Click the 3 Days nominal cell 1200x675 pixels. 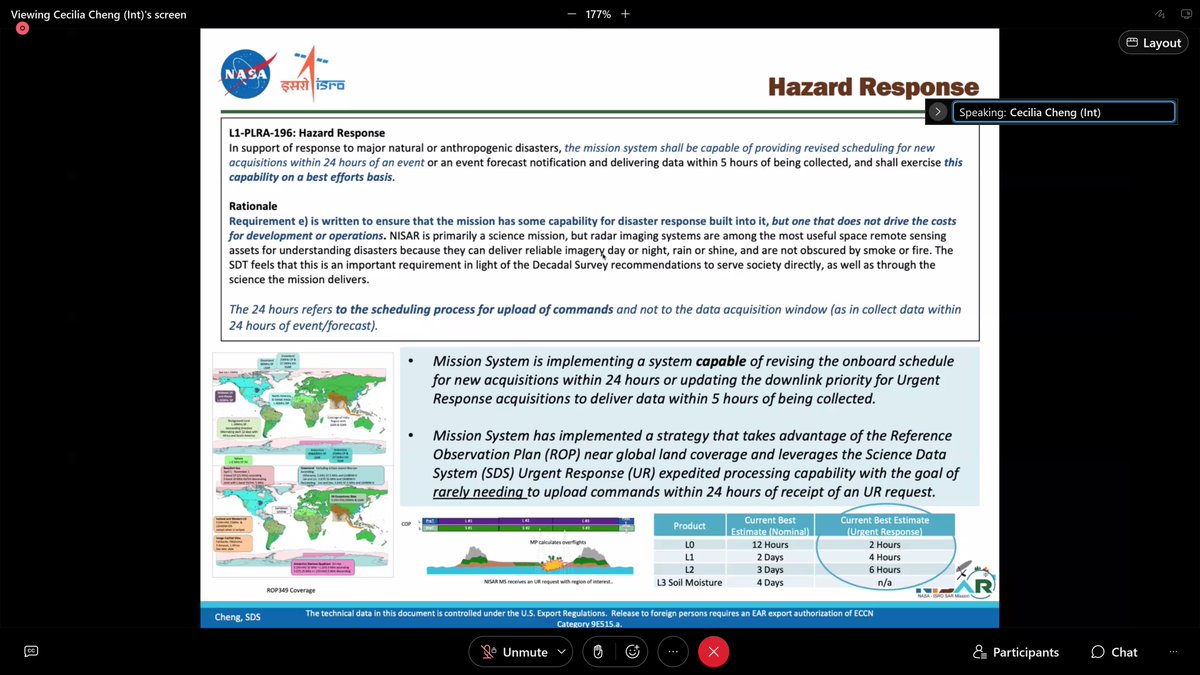(x=769, y=569)
